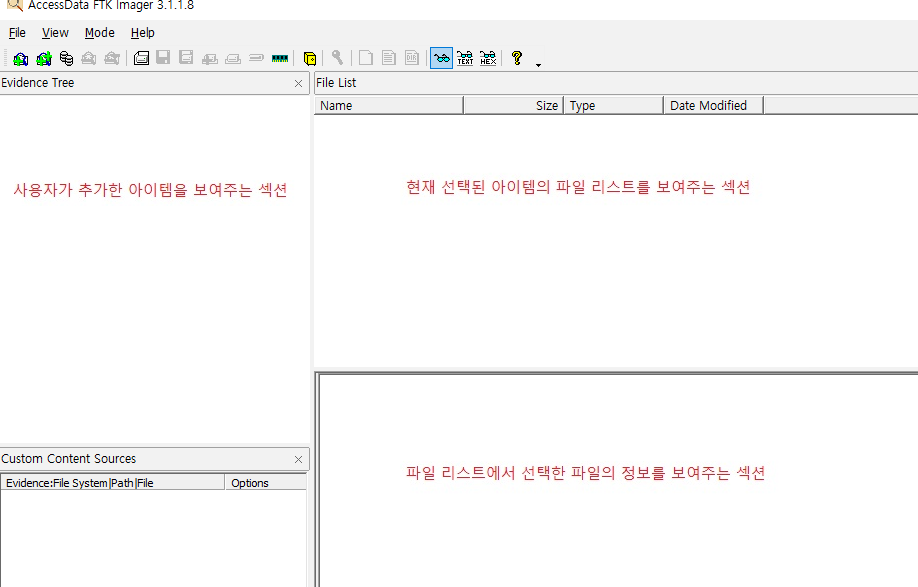Click the grayed DIR Export Directory Listing icon
The image size is (918, 587).
tap(412, 58)
